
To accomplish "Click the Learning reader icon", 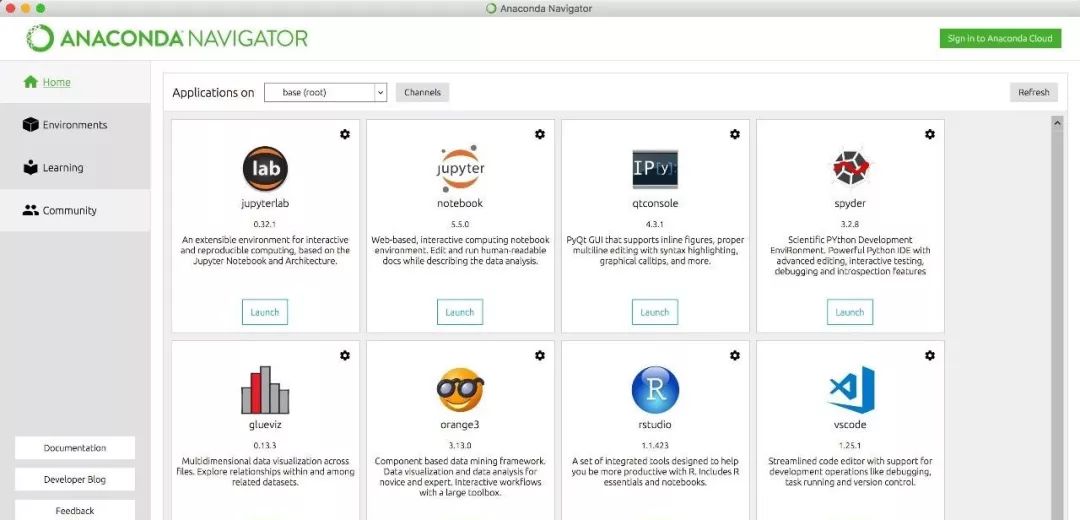I will pos(30,167).
